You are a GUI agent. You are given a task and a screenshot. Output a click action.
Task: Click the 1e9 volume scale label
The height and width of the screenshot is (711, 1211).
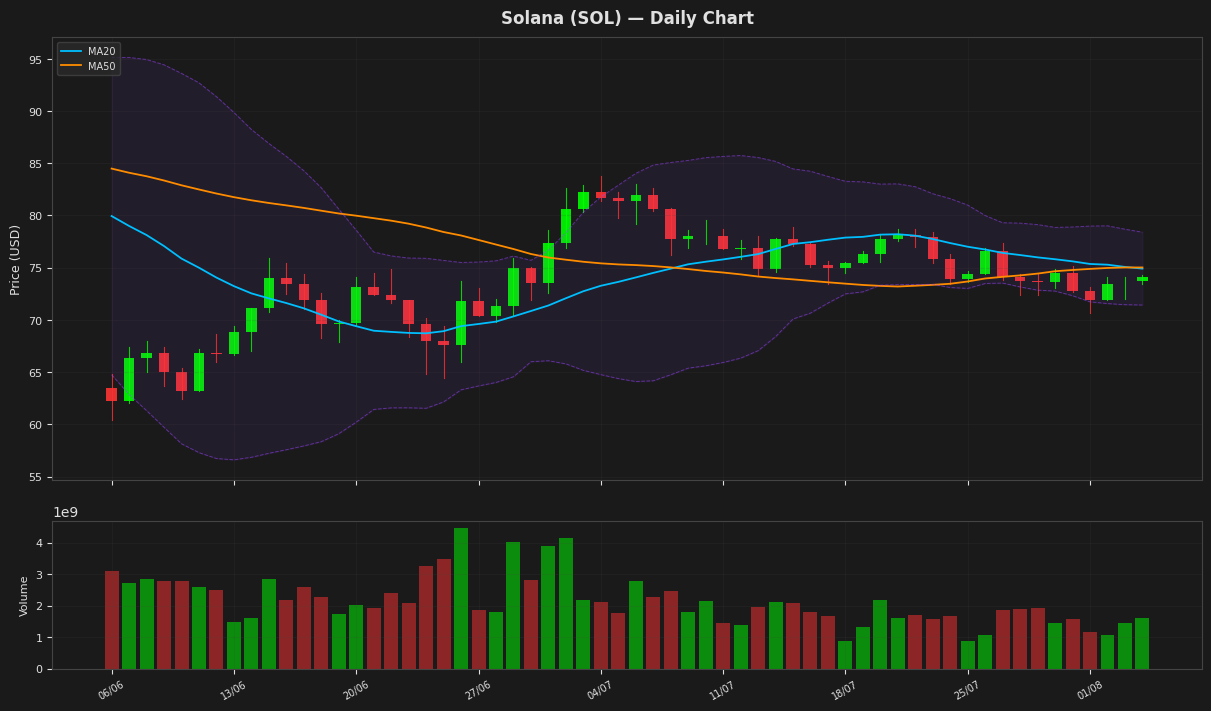coord(65,513)
